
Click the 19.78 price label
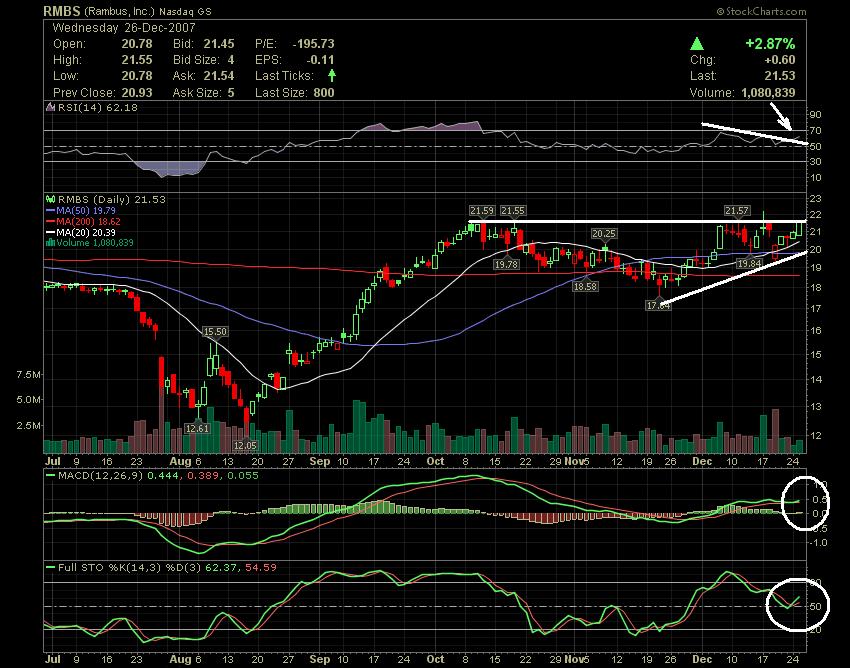point(506,264)
